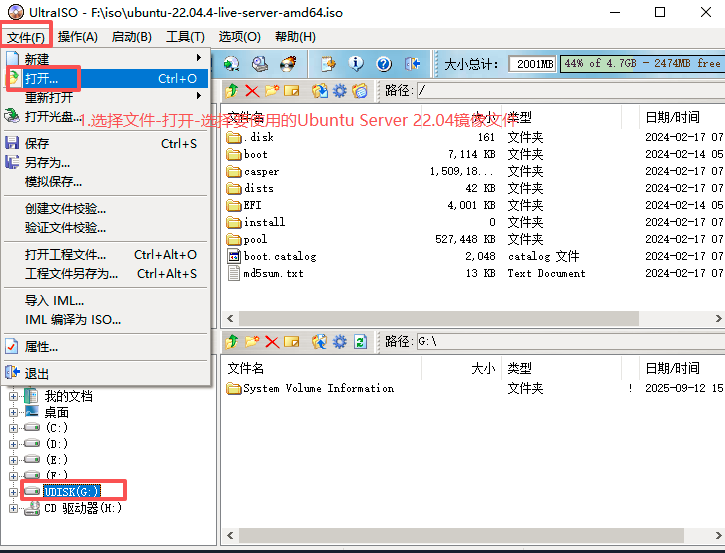Open ISO info via blue 'i' icon
Viewport: 725px width, 553px height.
(356, 64)
